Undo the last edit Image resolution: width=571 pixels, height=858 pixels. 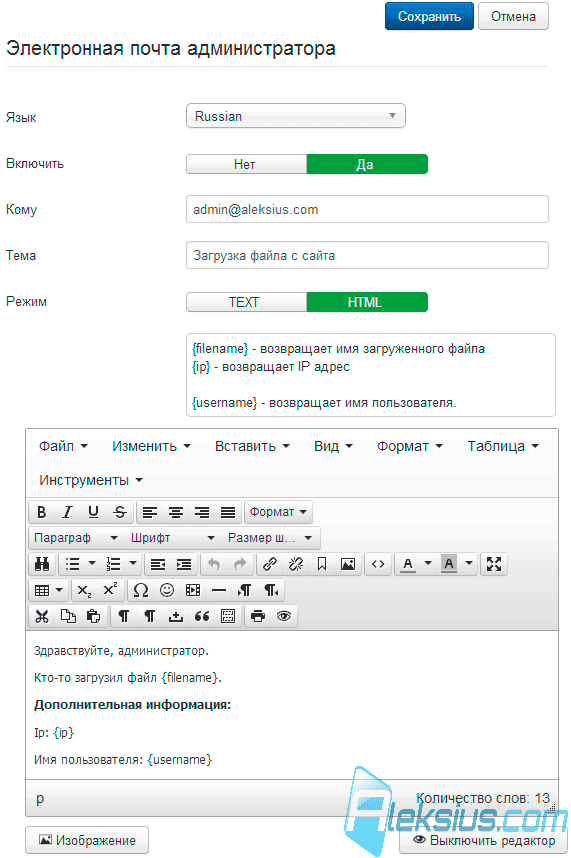(x=214, y=564)
